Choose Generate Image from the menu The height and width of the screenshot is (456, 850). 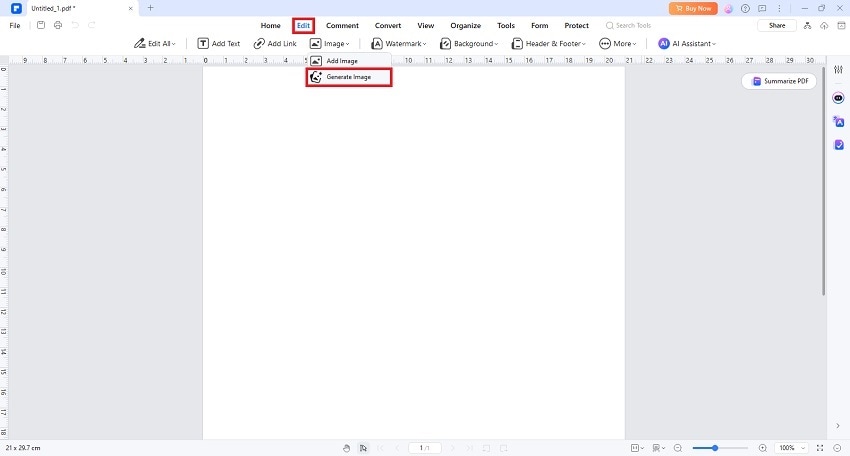[x=349, y=77]
